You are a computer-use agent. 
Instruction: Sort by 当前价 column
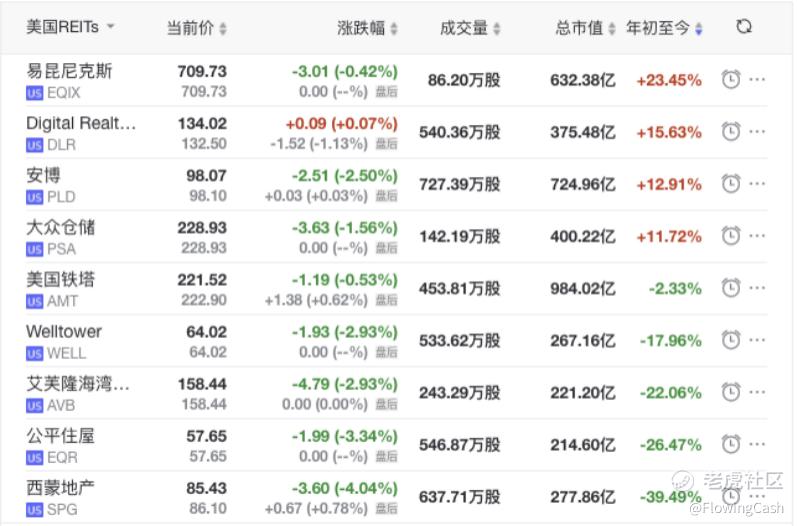[x=196, y=28]
